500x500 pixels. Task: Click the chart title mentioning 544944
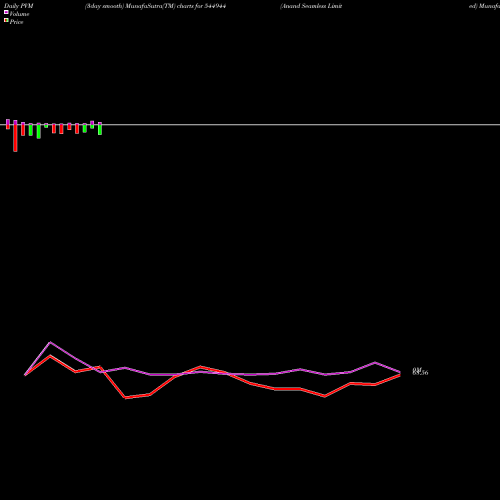point(156,6)
